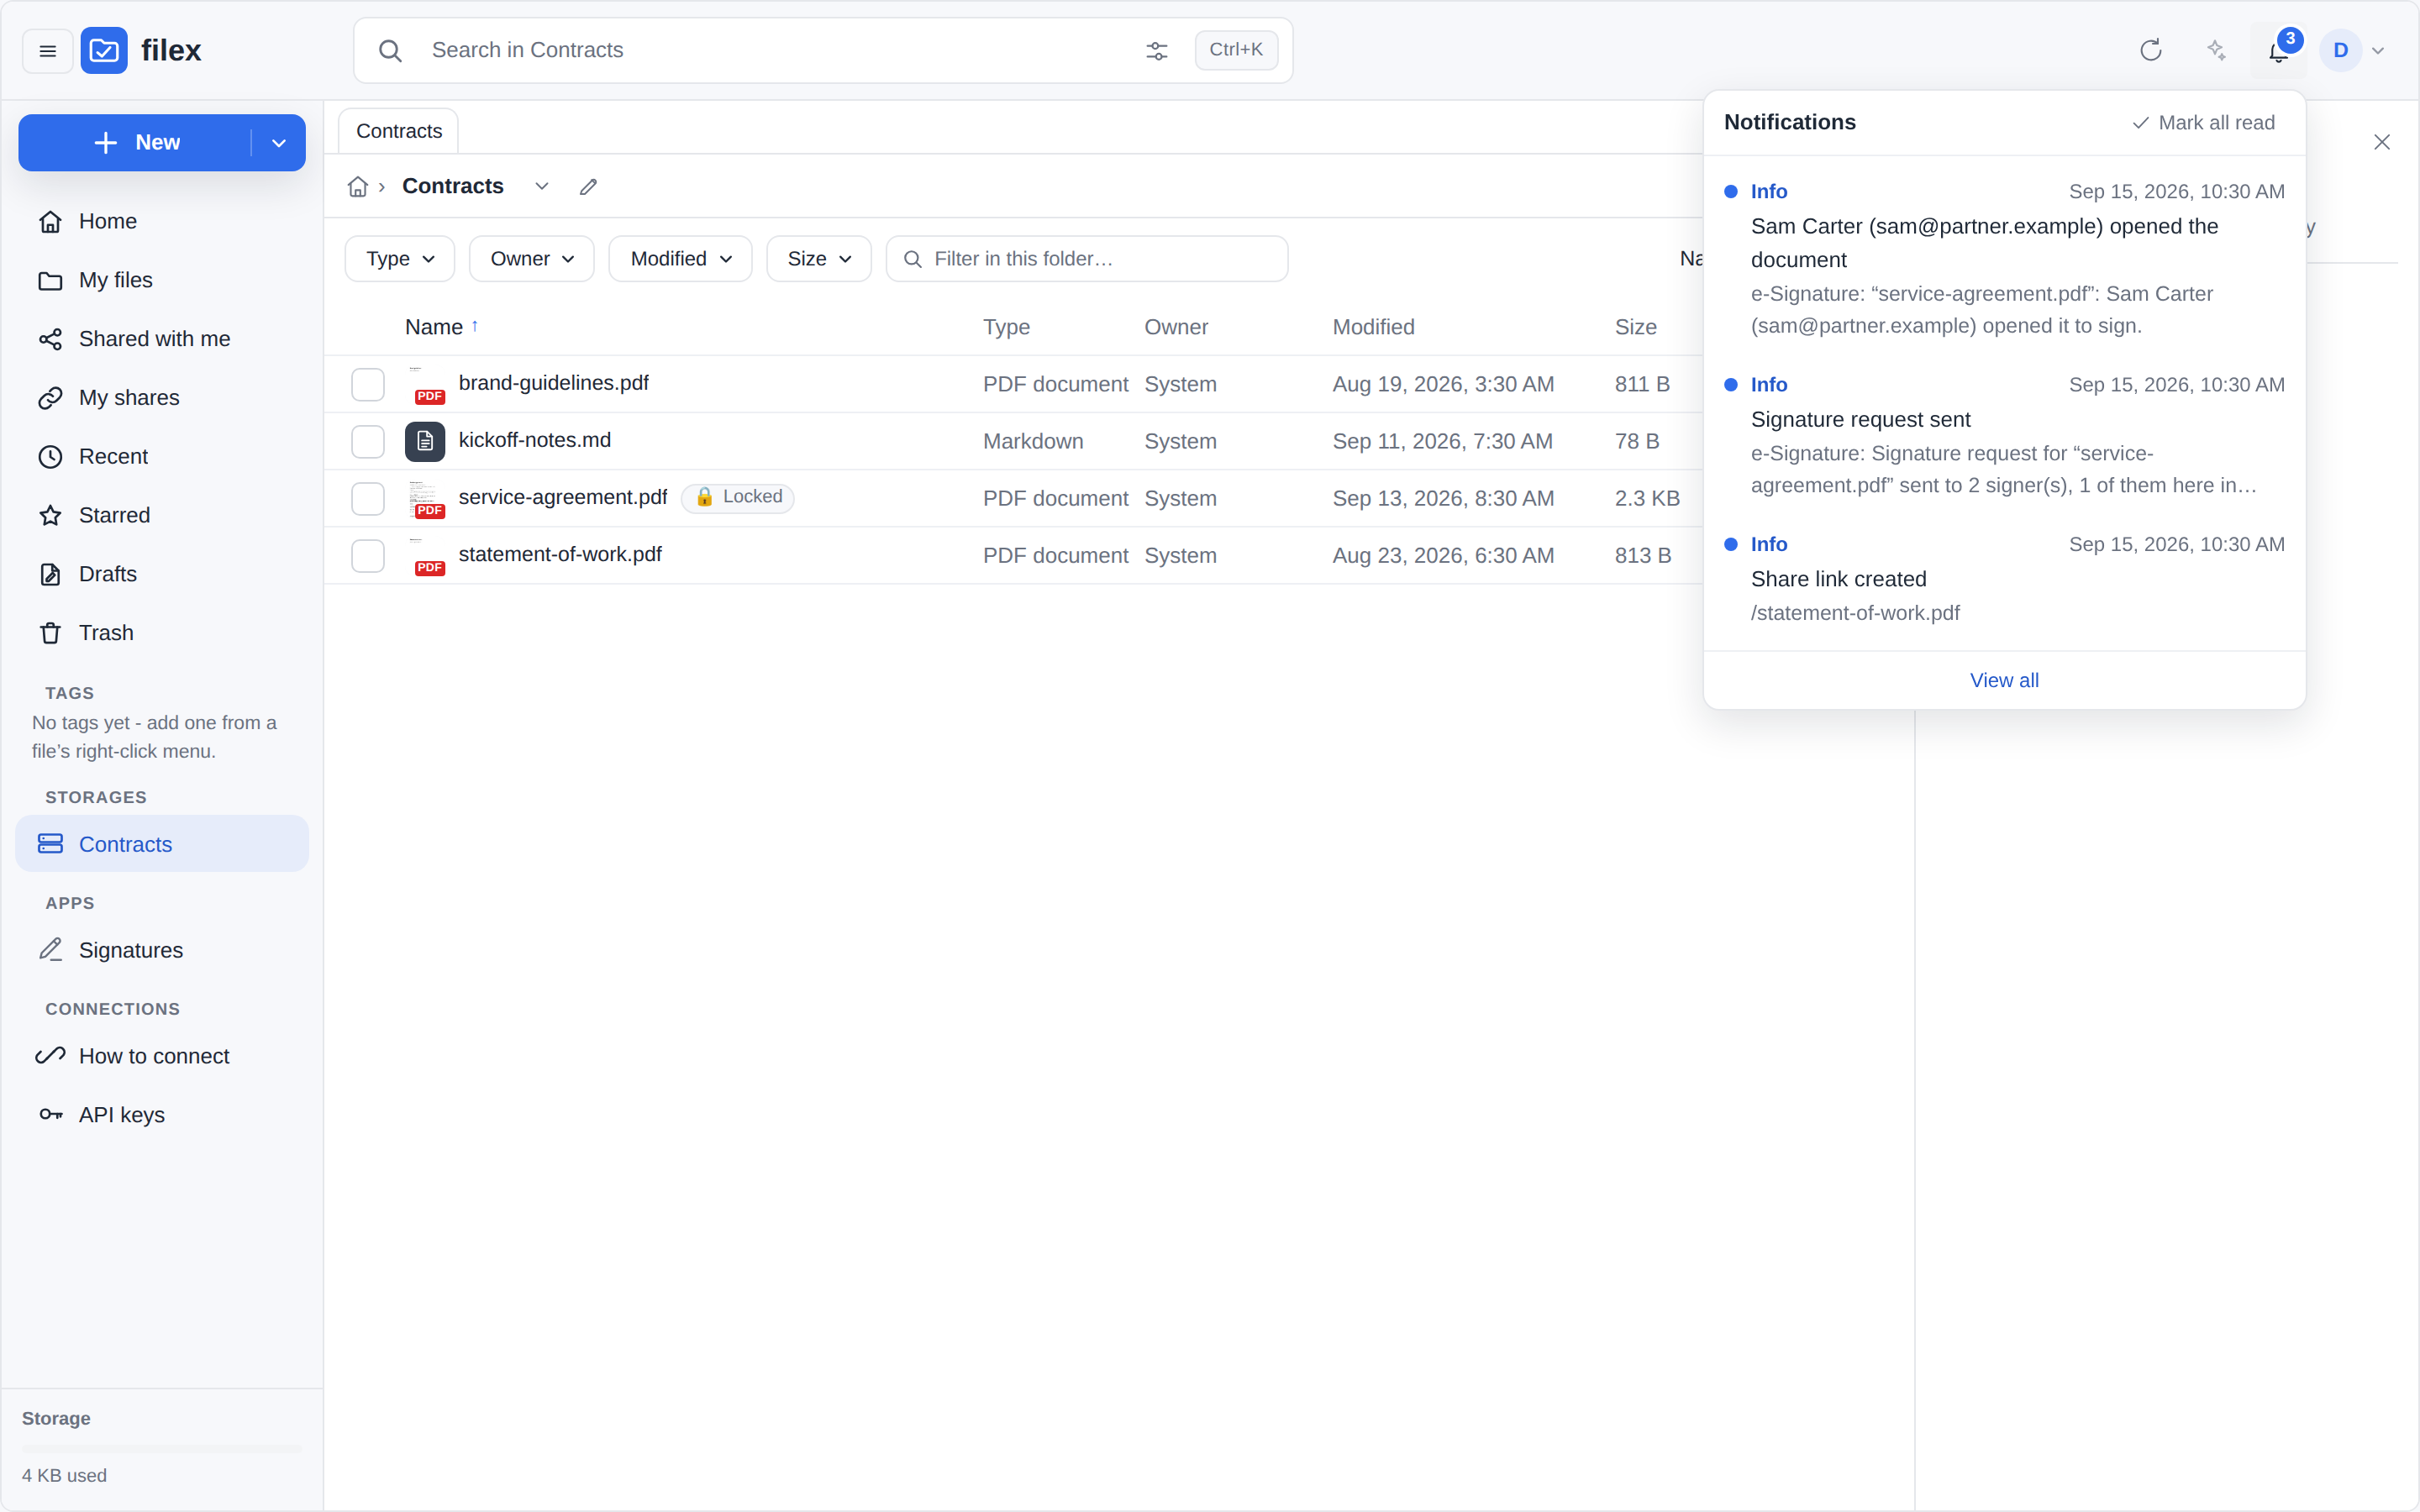The width and height of the screenshot is (2420, 1512).
Task: Expand Contracts breadcrumb chevron
Action: (x=542, y=187)
